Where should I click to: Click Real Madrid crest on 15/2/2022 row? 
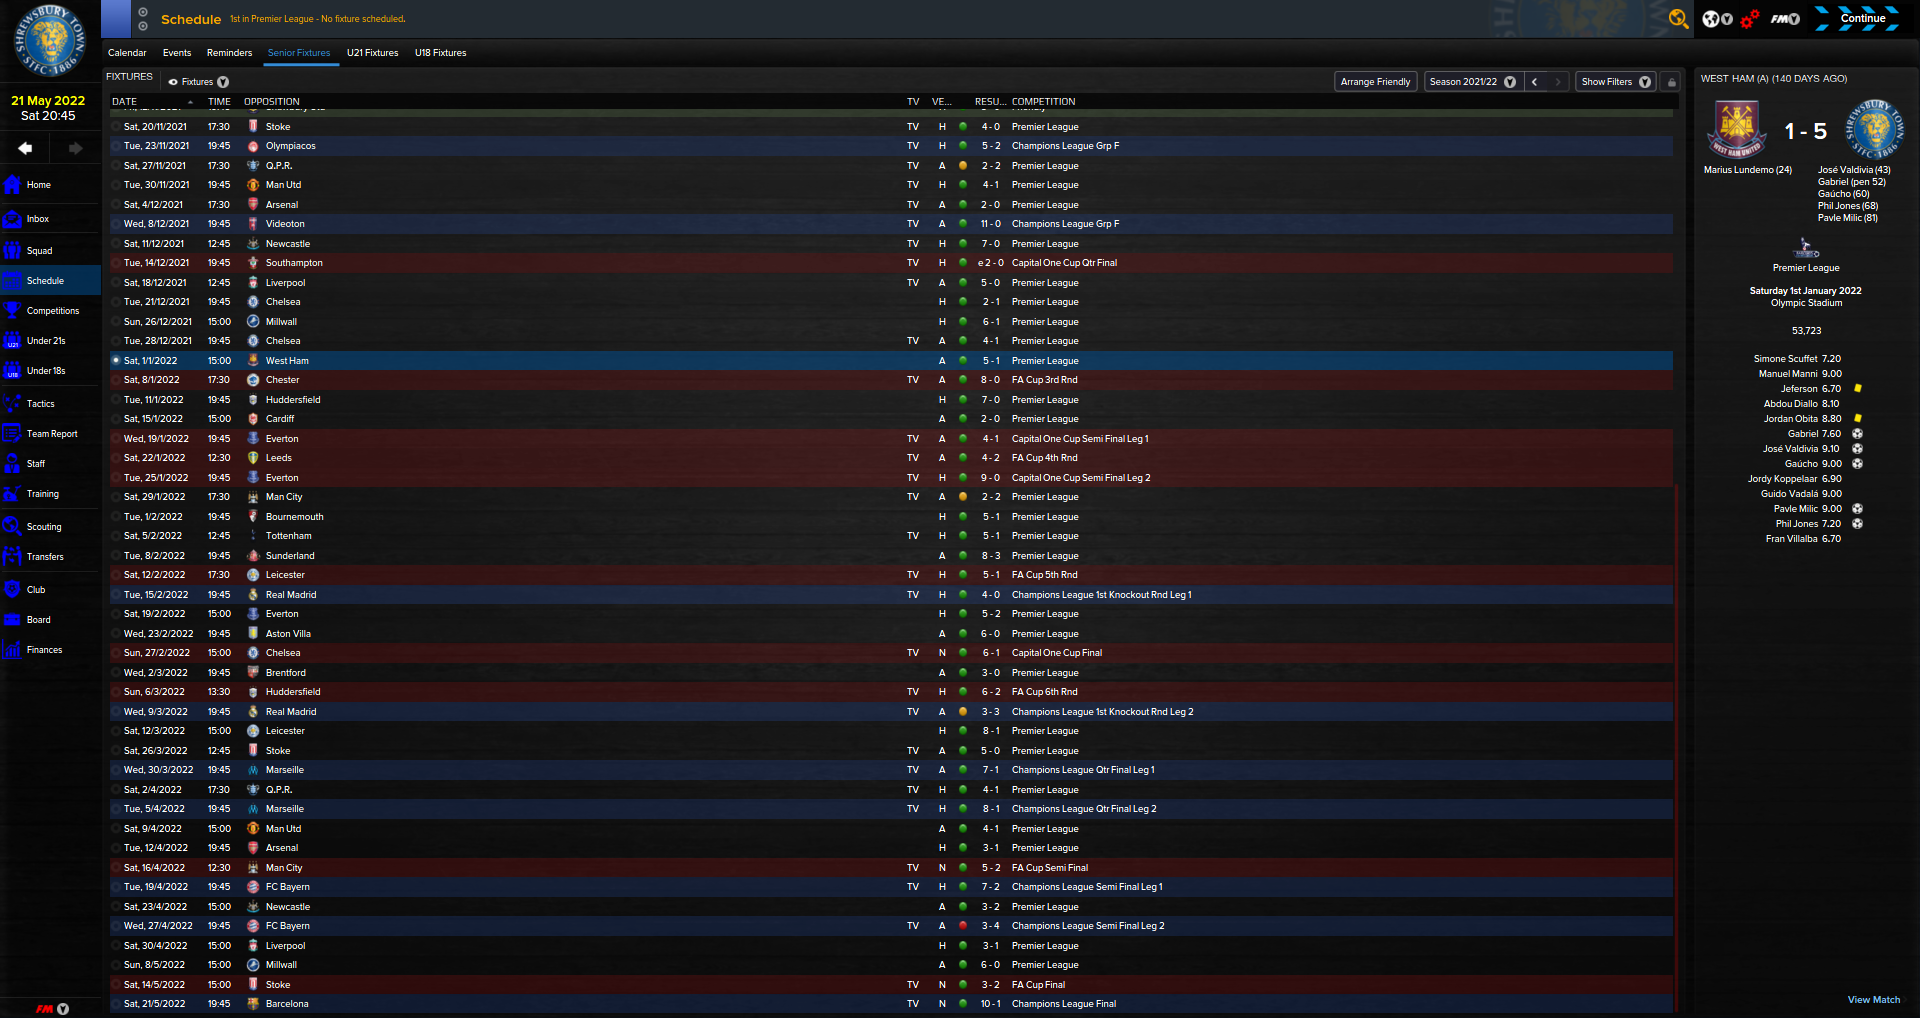tap(253, 595)
